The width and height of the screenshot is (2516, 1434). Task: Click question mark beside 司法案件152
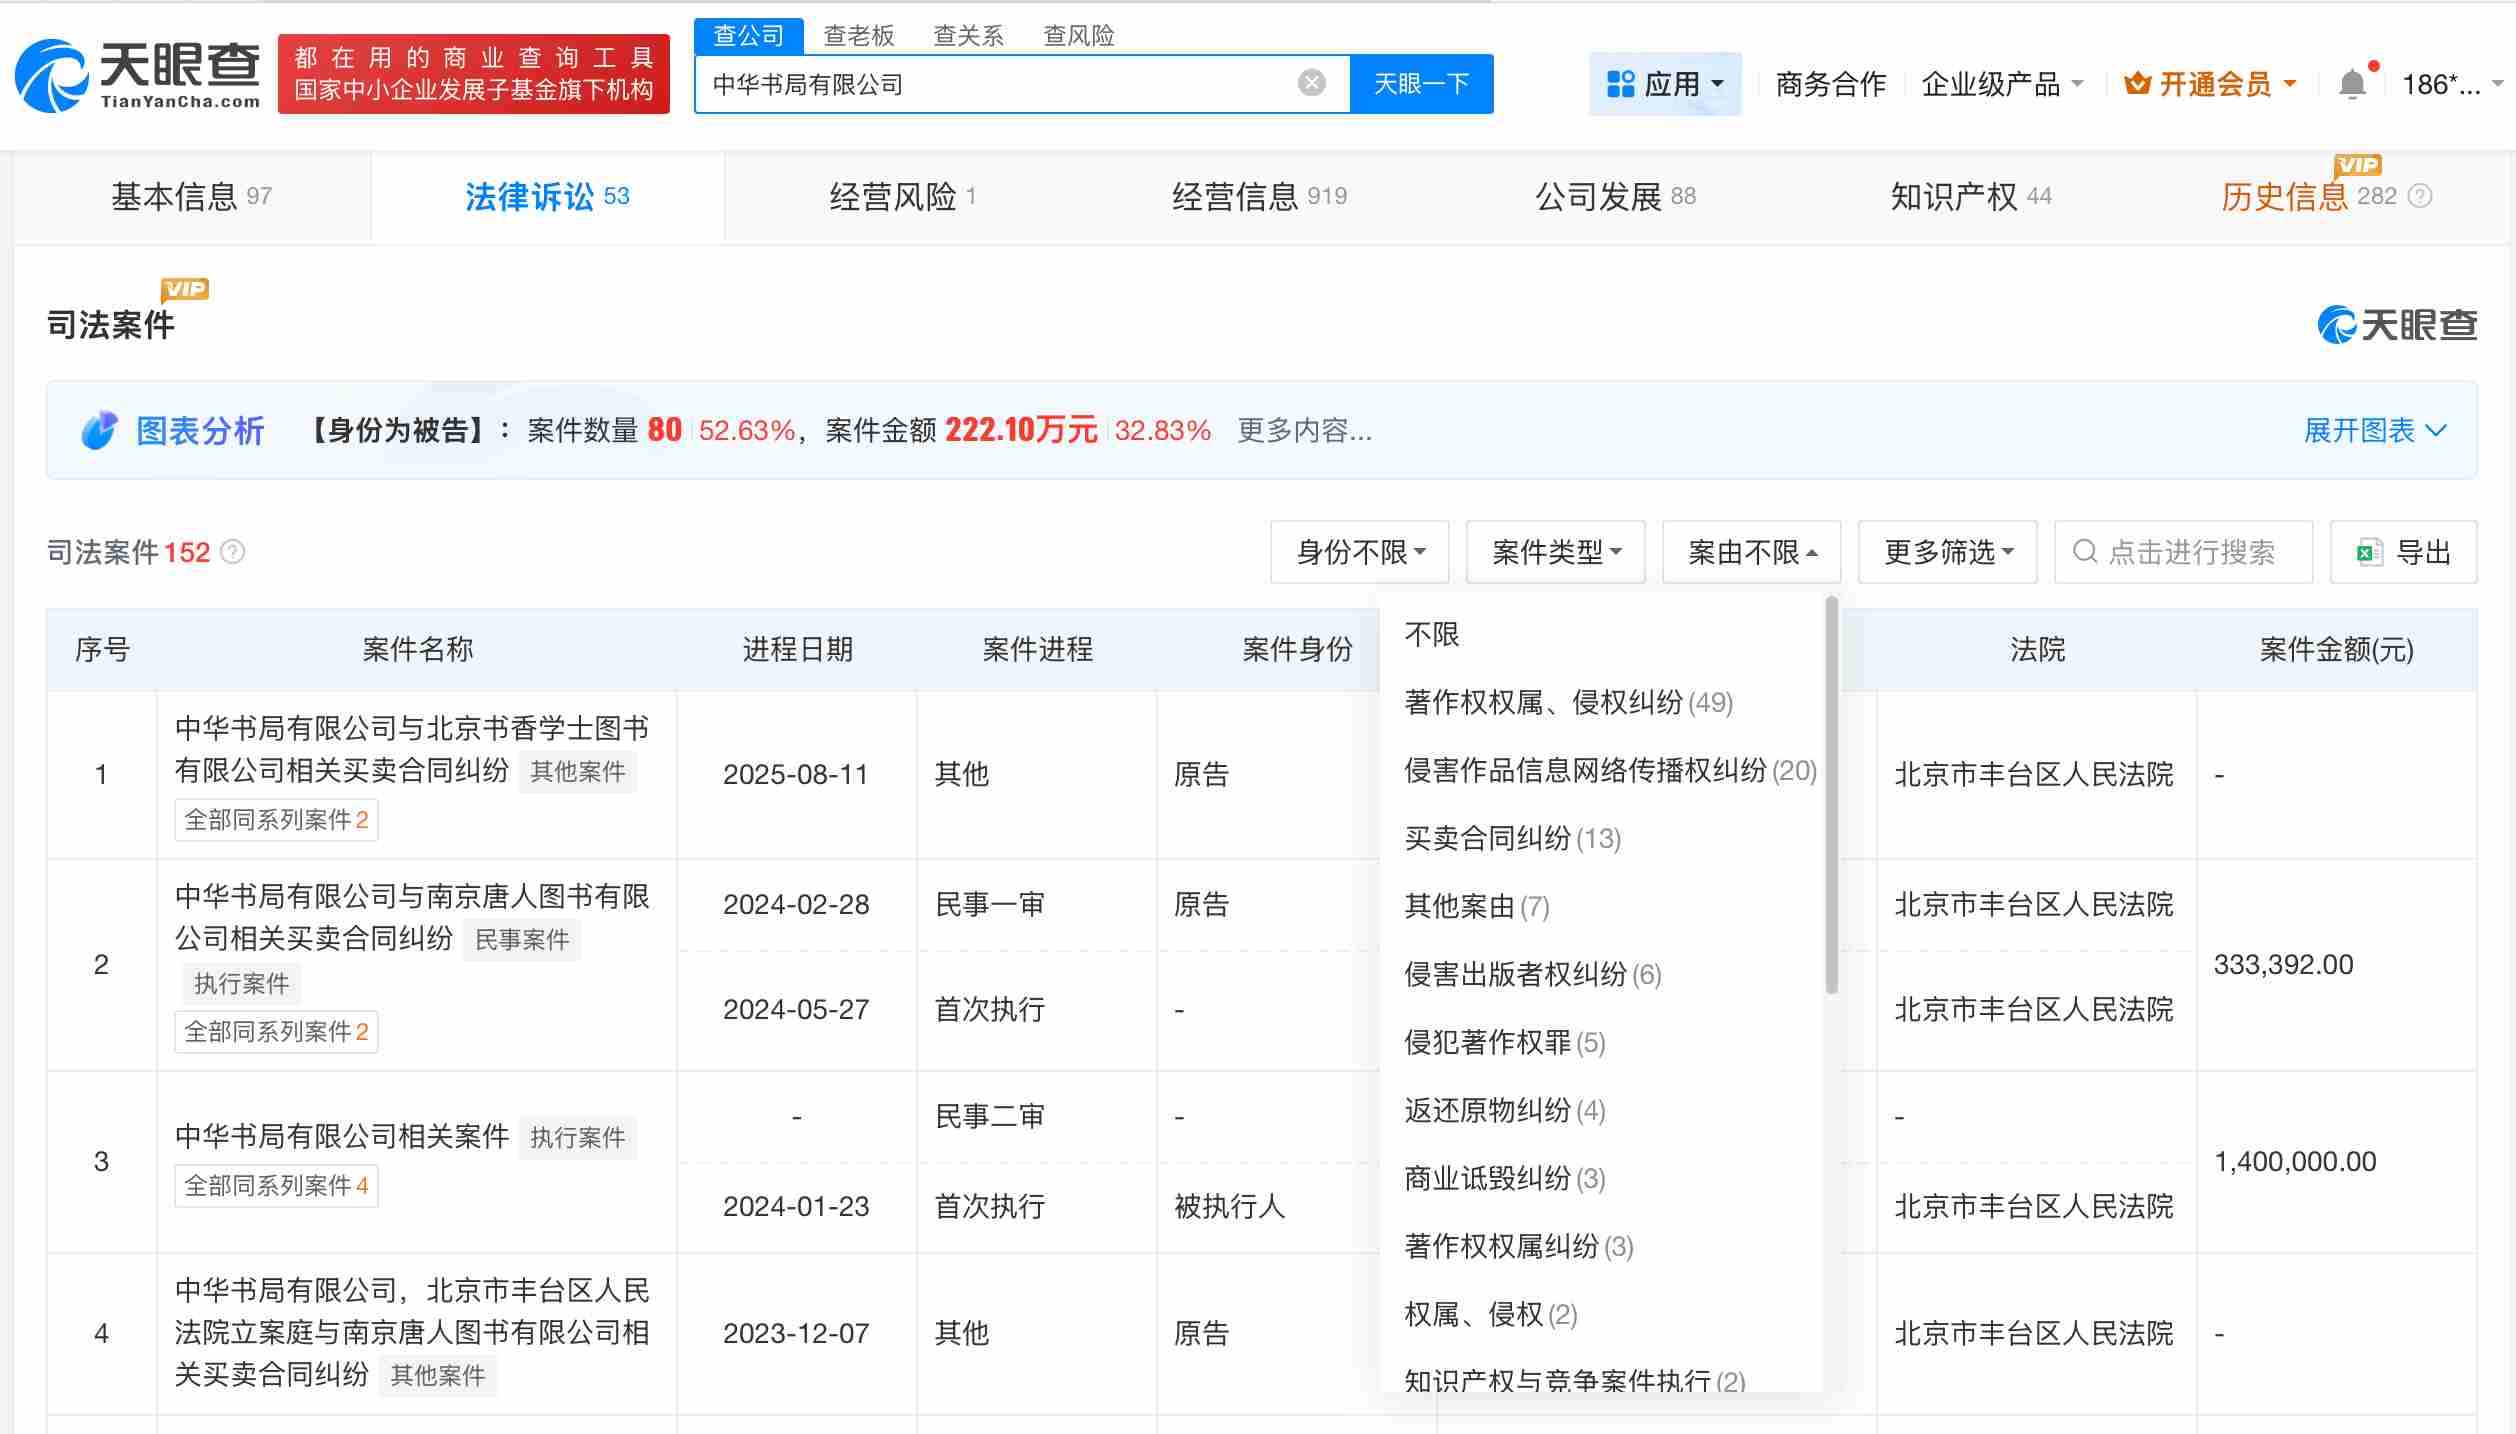(232, 553)
